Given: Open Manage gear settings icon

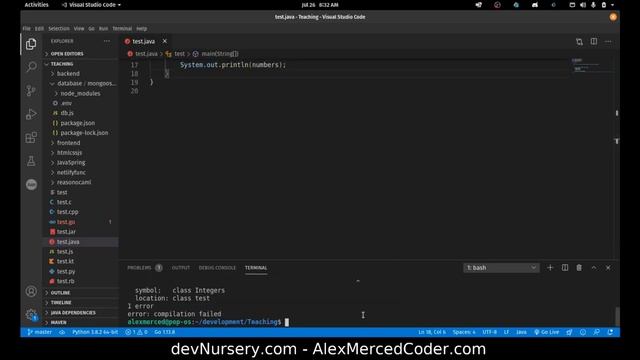Looking at the screenshot, I should point(31,314).
